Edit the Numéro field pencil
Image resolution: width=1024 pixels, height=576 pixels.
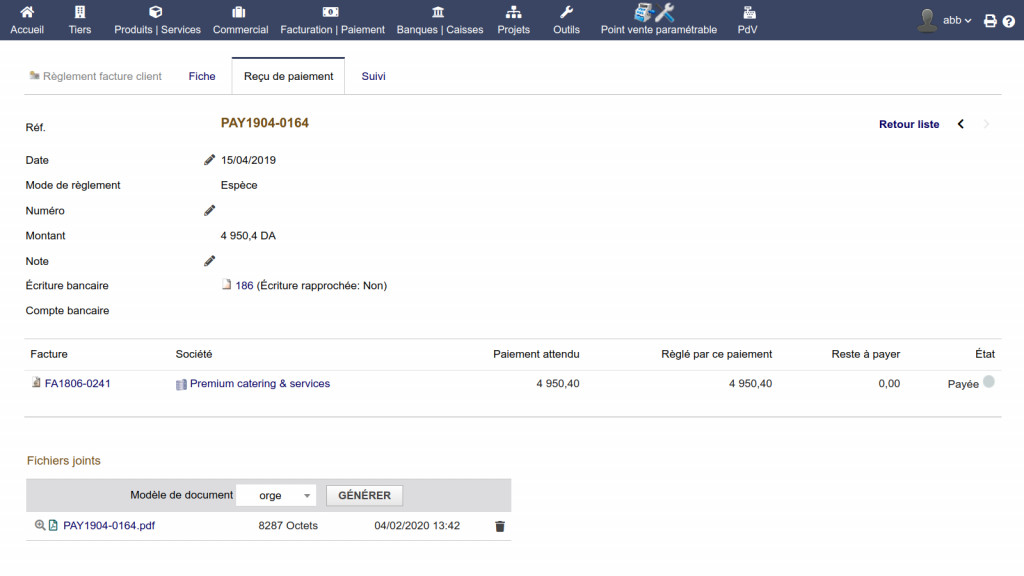[209, 210]
